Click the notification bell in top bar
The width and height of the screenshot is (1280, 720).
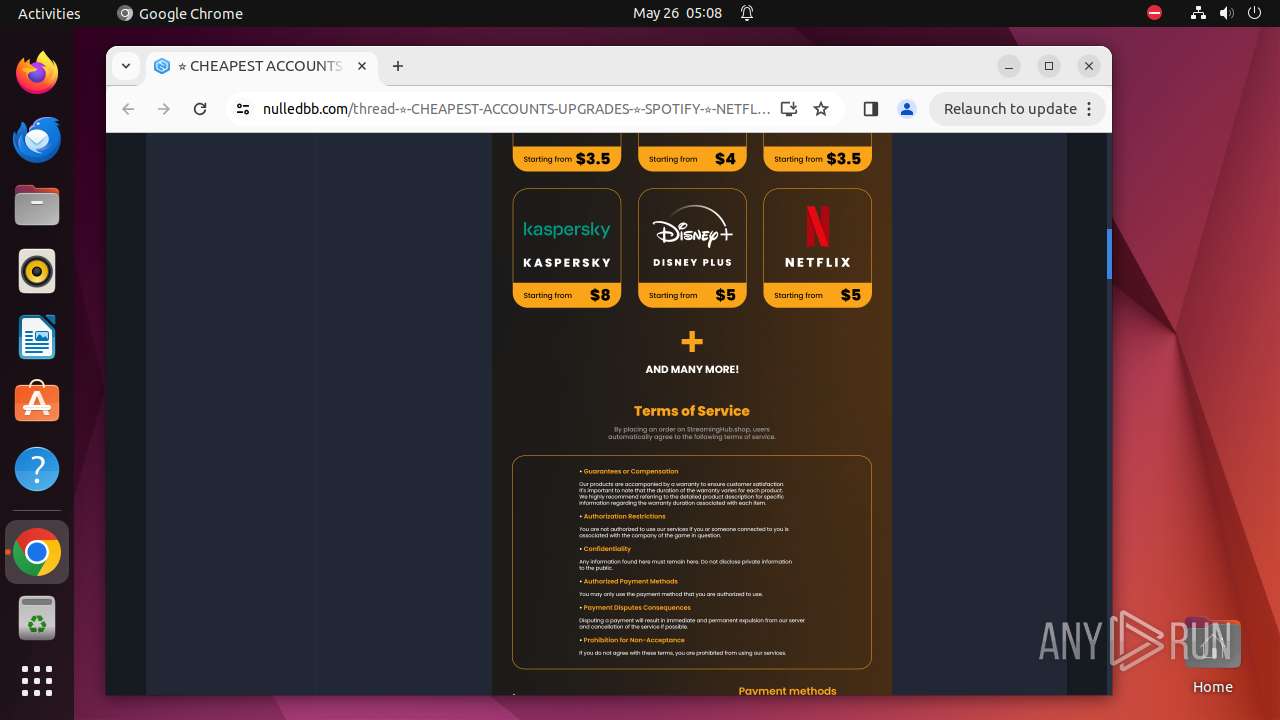click(747, 13)
